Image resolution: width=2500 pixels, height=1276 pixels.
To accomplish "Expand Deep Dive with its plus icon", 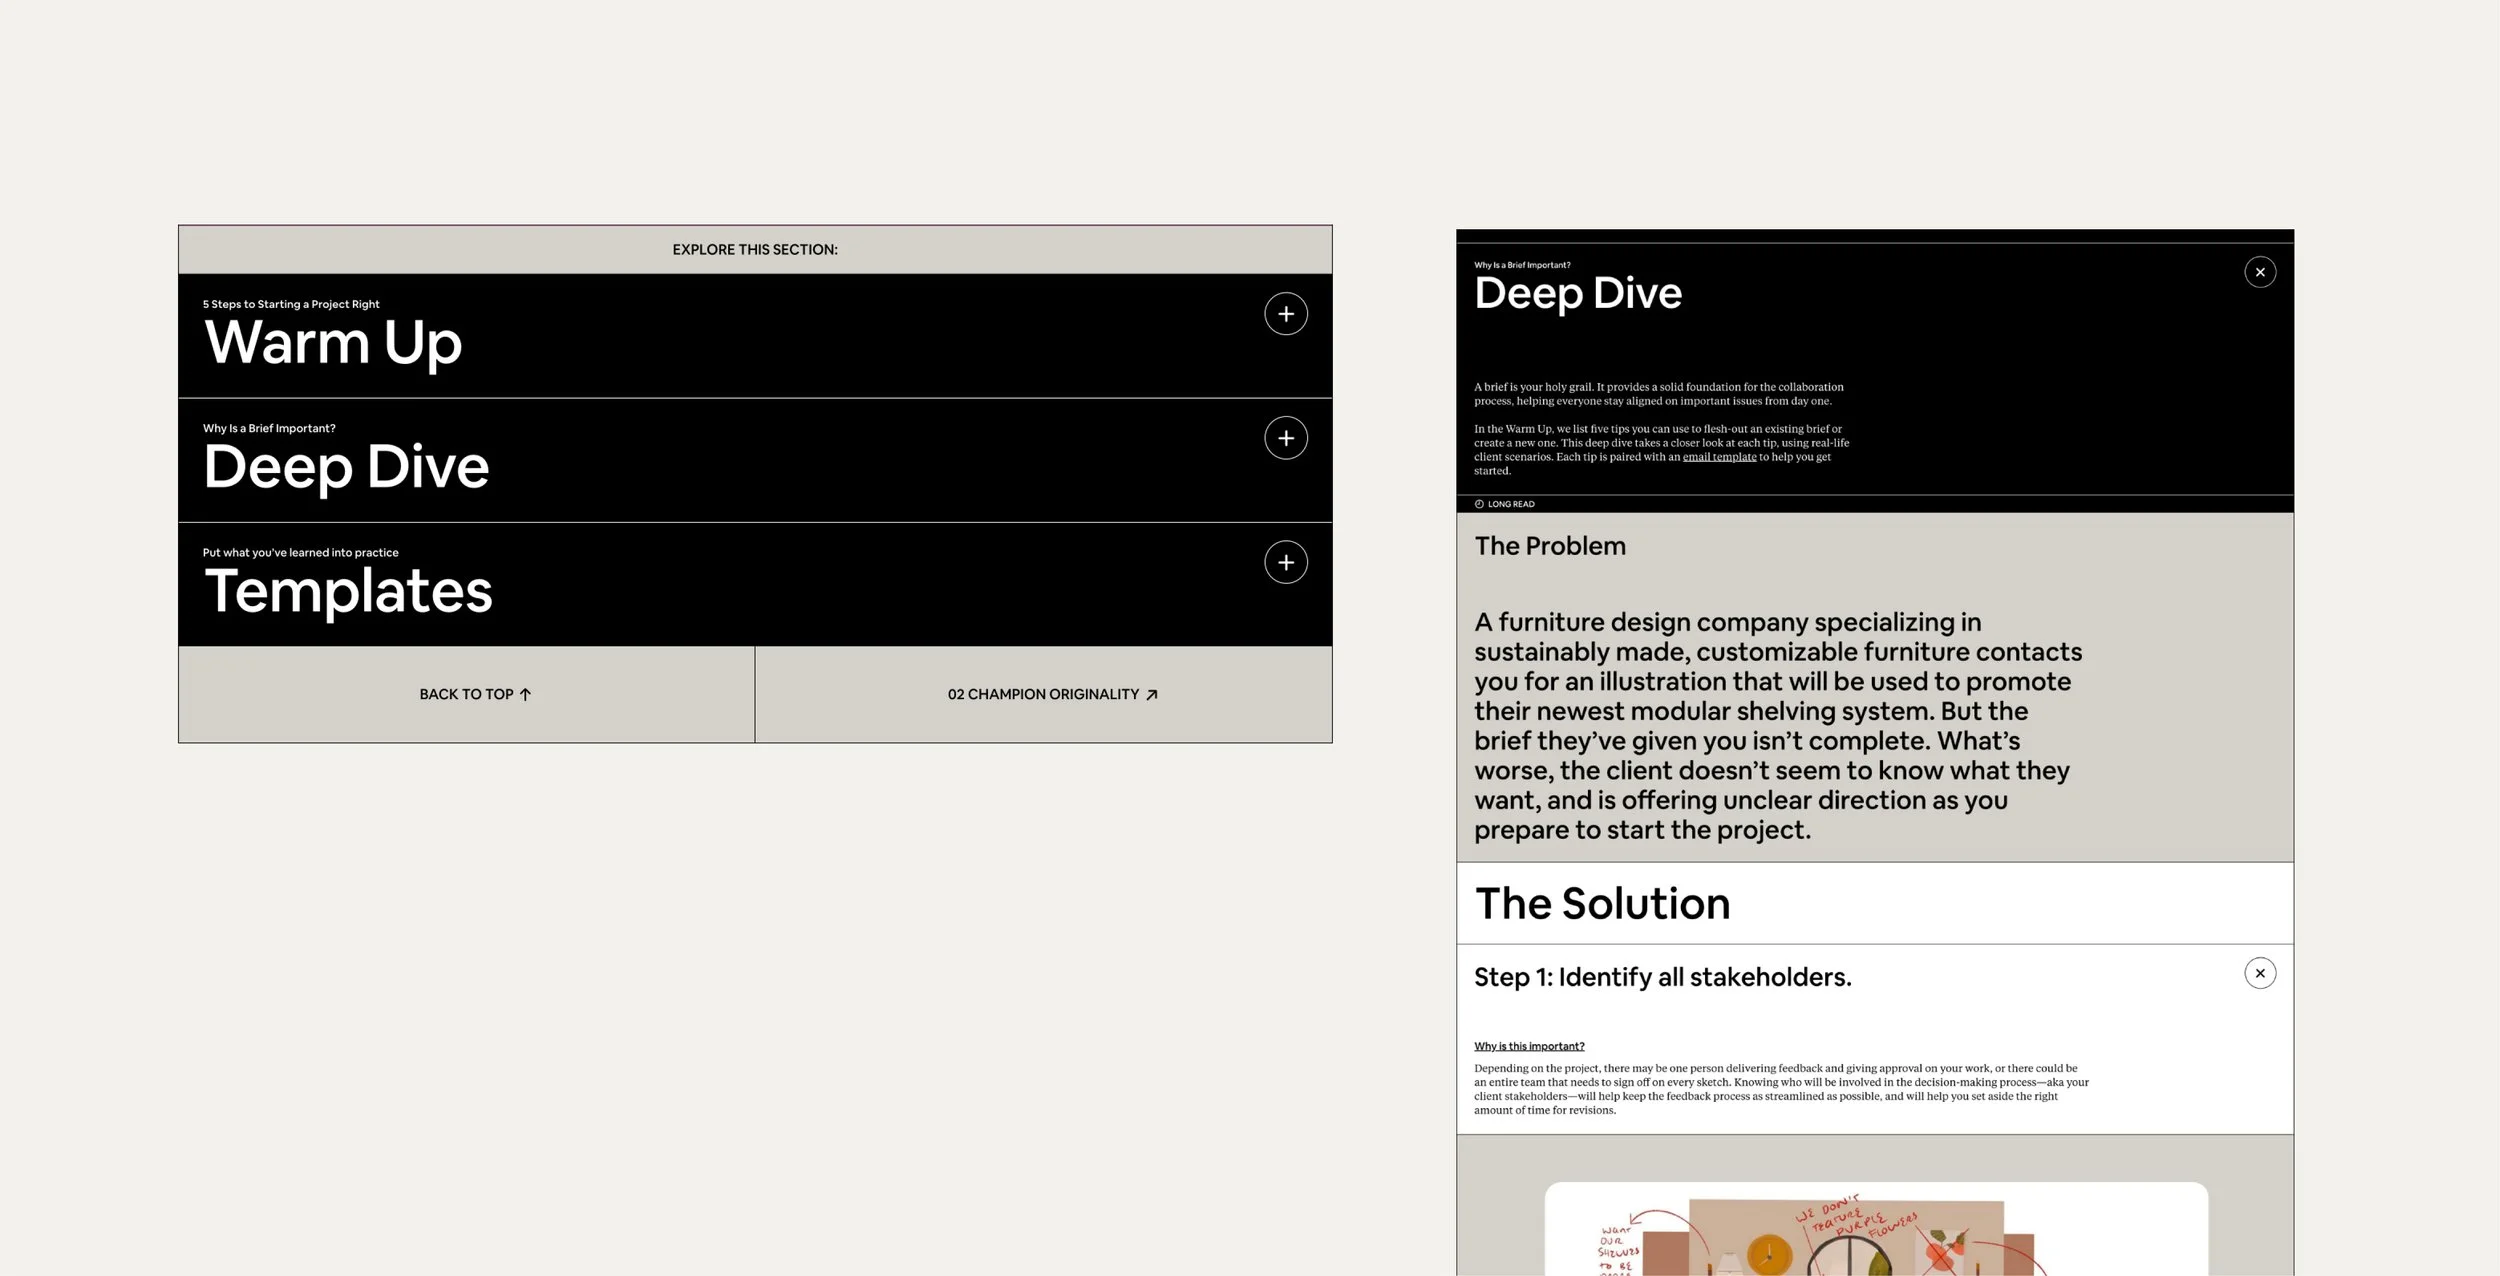I will coord(1285,438).
